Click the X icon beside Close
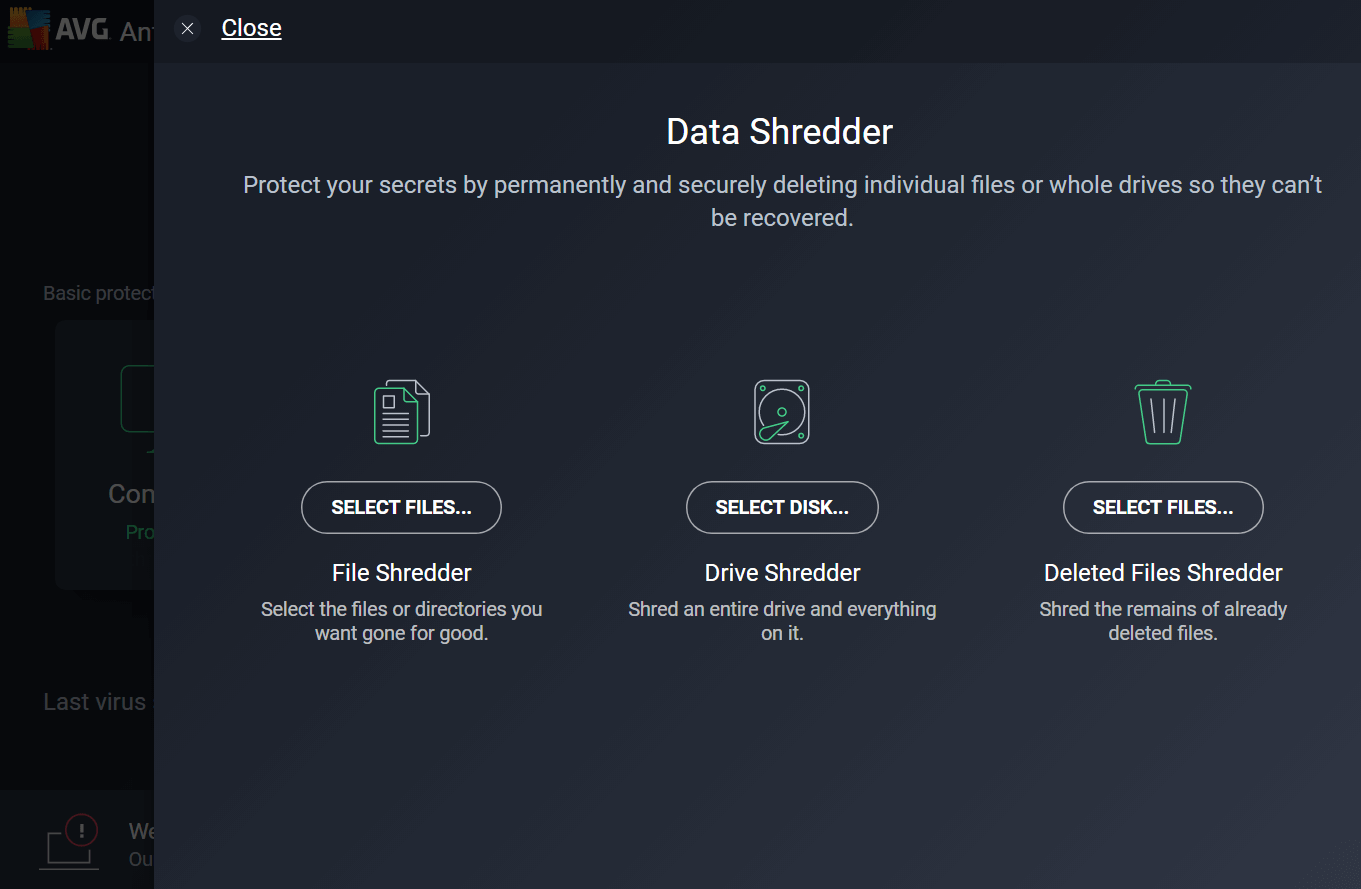1361x889 pixels. (x=187, y=28)
